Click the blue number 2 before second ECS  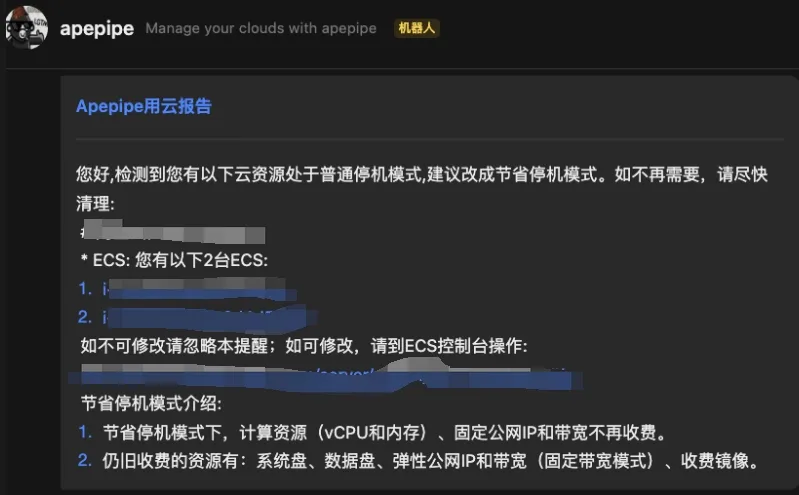point(85,317)
